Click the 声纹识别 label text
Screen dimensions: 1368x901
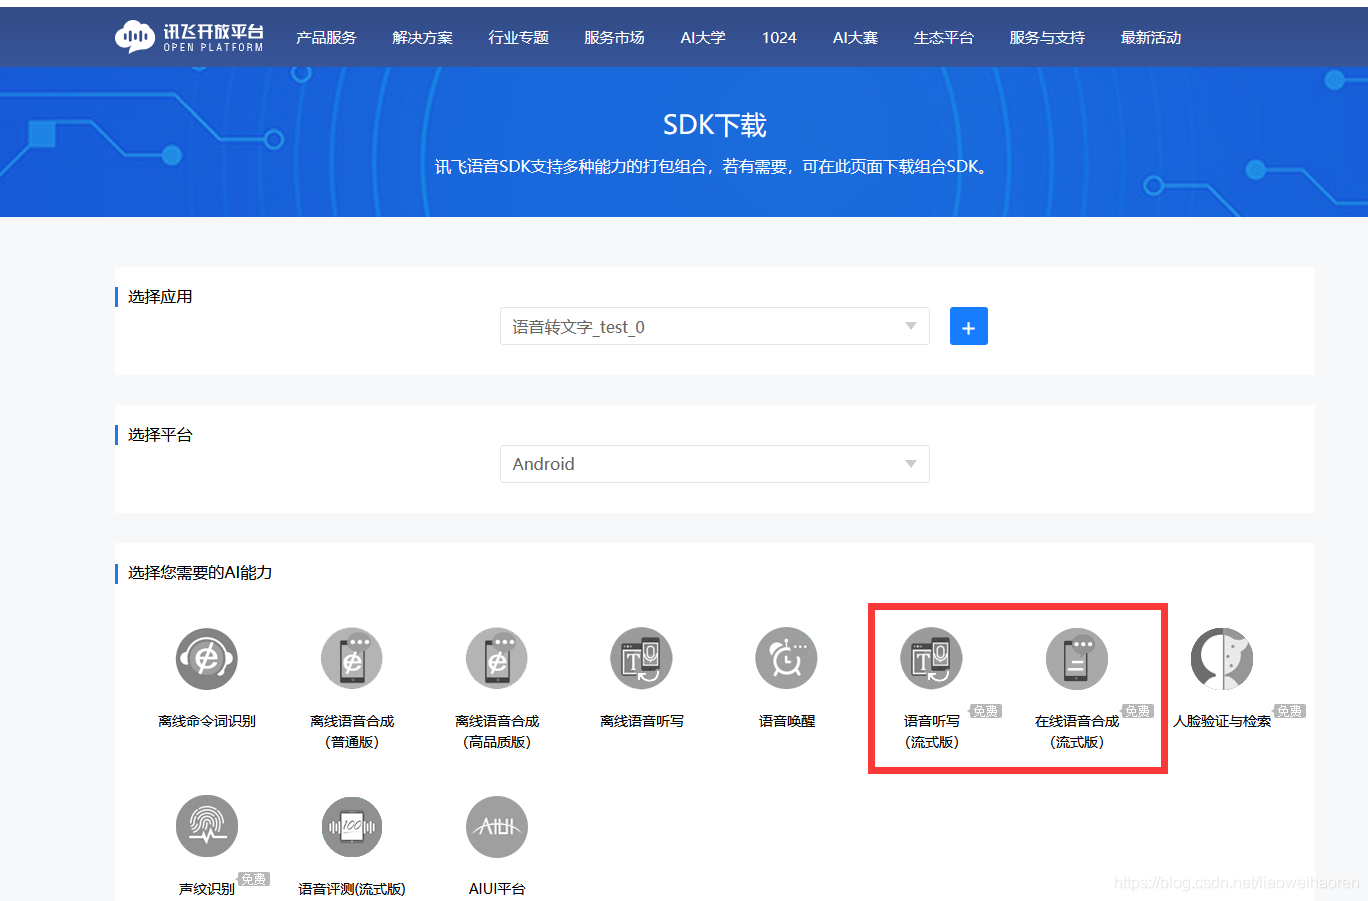coord(207,889)
